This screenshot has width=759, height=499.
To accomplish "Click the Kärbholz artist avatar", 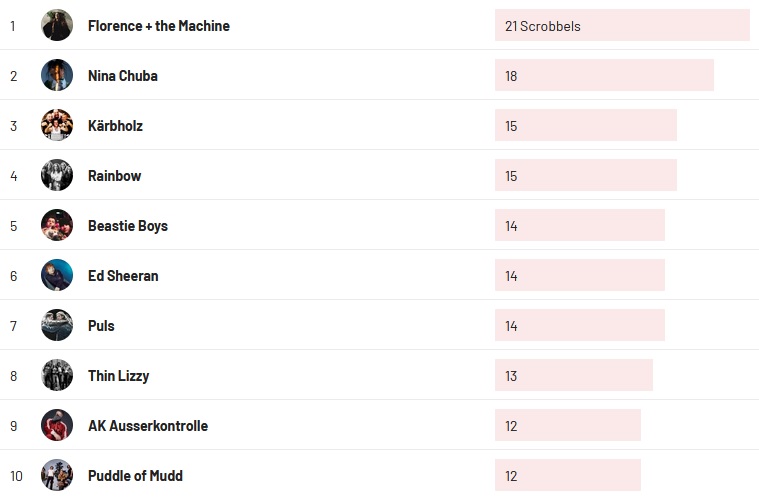I will tap(57, 125).
